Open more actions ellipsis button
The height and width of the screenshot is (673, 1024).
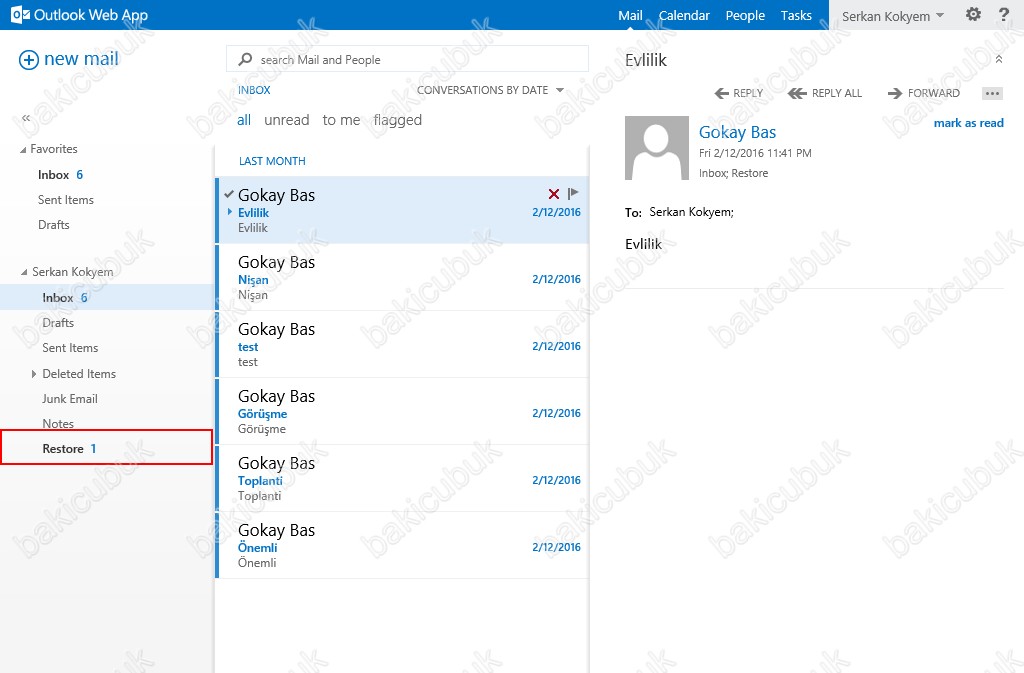coord(992,93)
